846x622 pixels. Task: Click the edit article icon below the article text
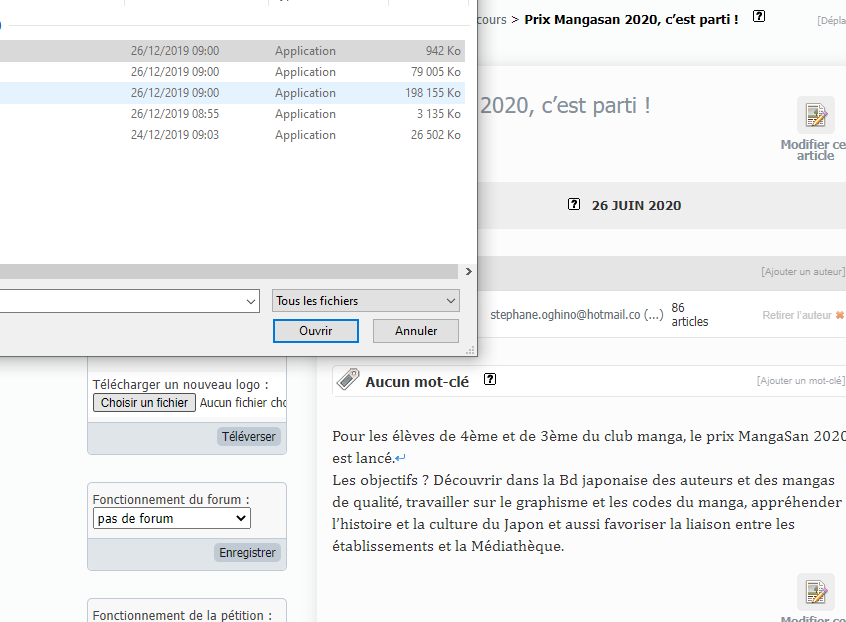(815, 593)
